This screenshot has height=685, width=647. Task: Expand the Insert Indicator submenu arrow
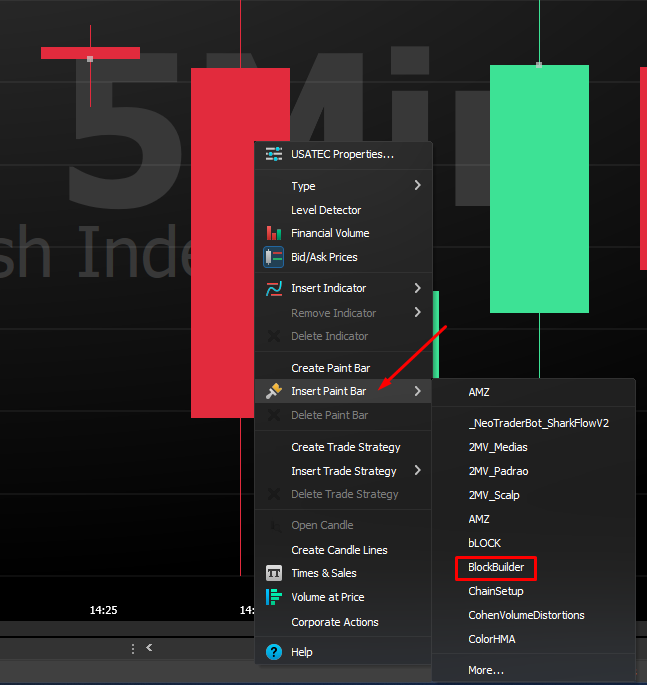[x=417, y=288]
